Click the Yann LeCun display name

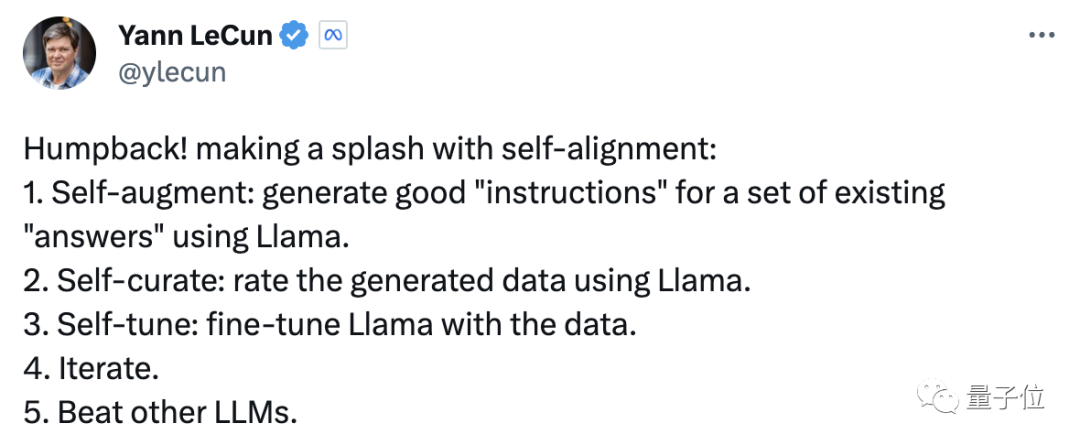[x=195, y=34]
